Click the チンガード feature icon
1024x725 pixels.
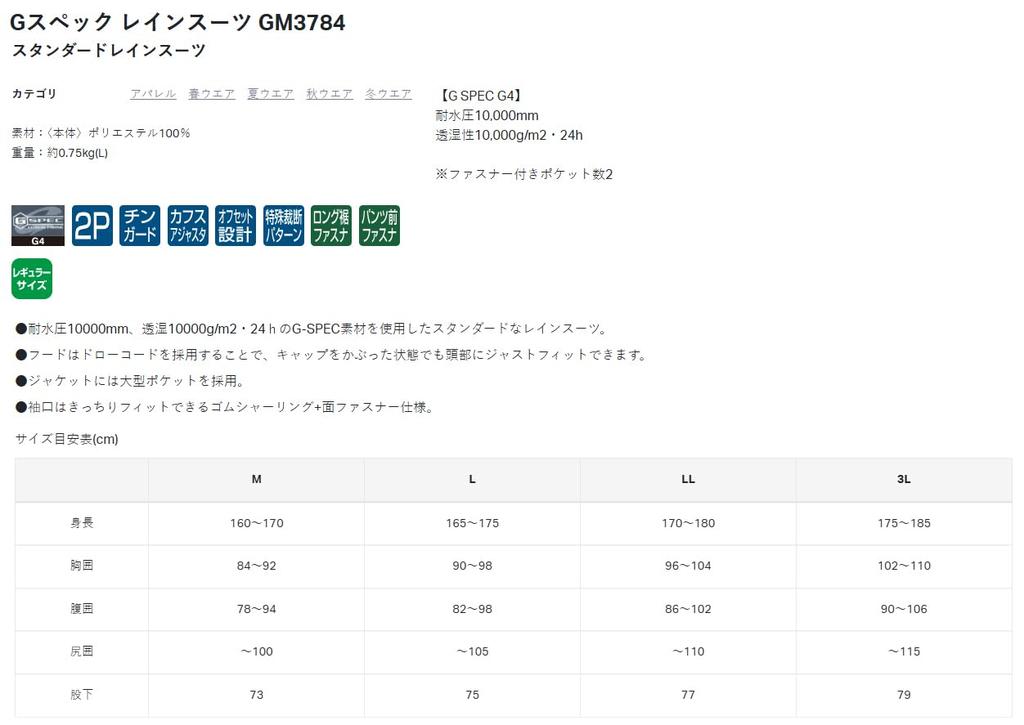139,224
